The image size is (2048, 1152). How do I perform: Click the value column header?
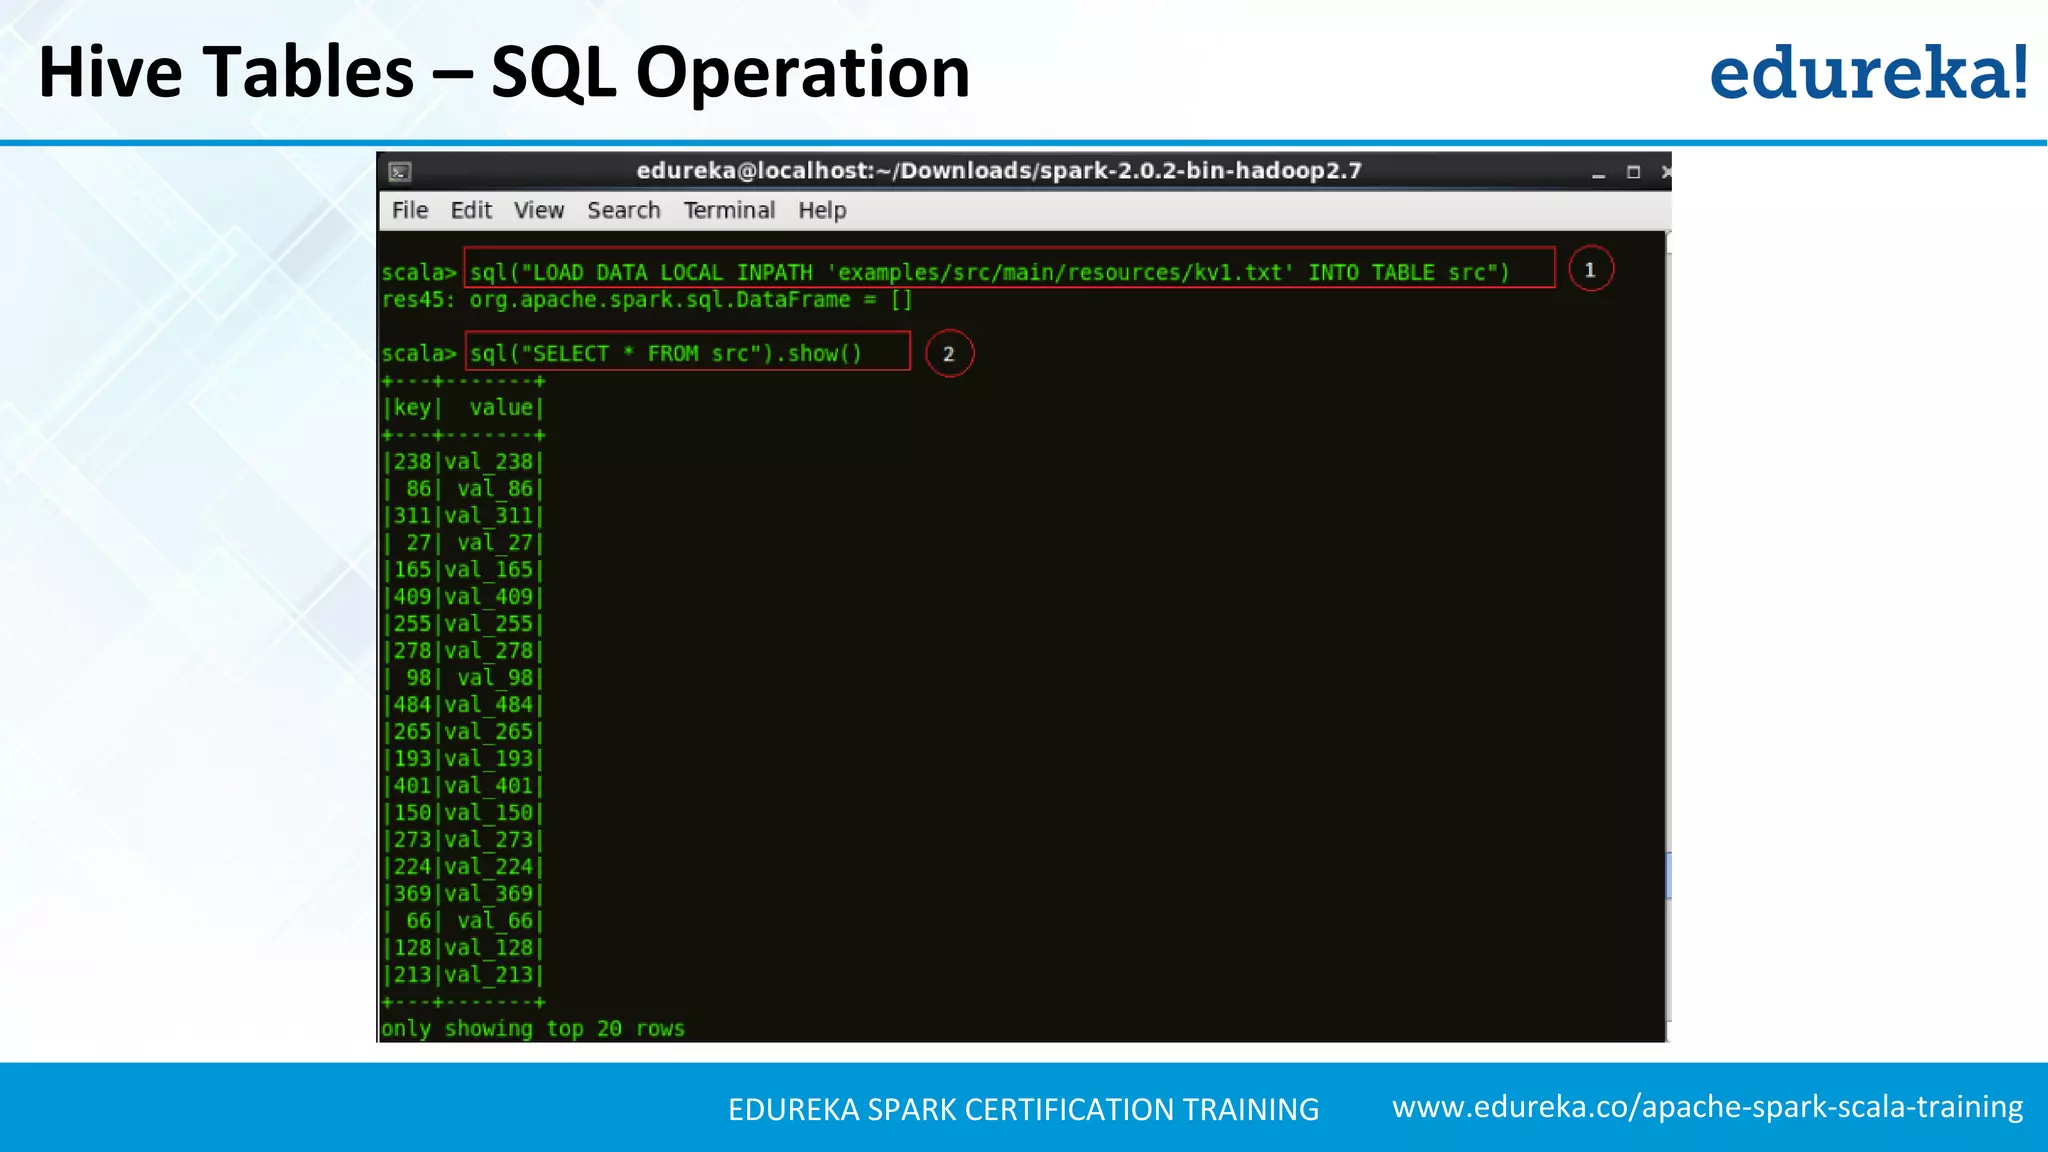pyautogui.click(x=502, y=407)
